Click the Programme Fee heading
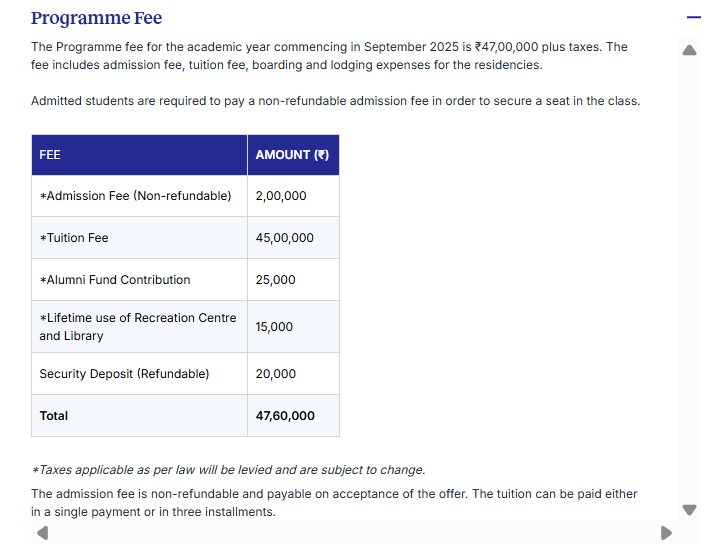Viewport: 727px width, 552px height. pyautogui.click(x=96, y=18)
